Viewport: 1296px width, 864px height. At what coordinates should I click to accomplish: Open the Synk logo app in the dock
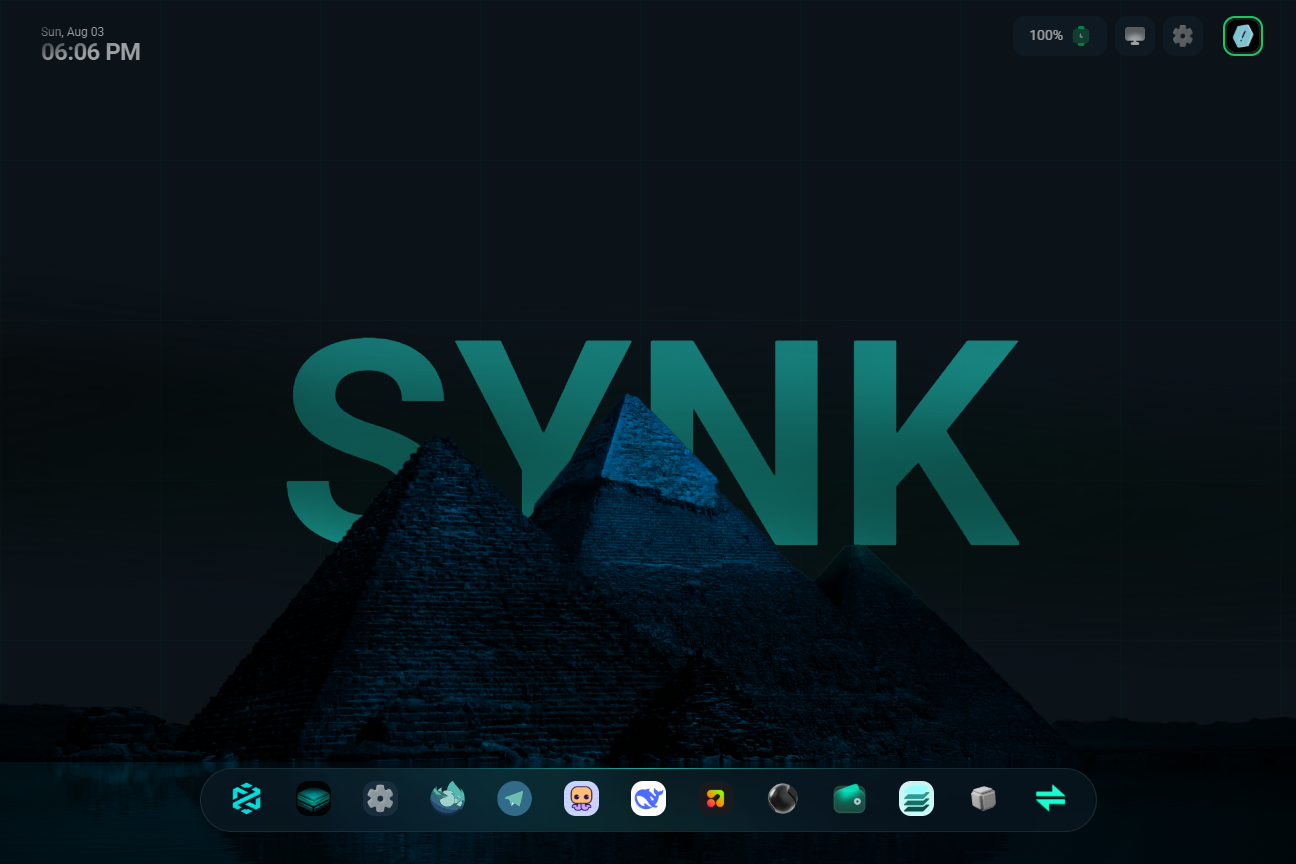pyautogui.click(x=246, y=798)
